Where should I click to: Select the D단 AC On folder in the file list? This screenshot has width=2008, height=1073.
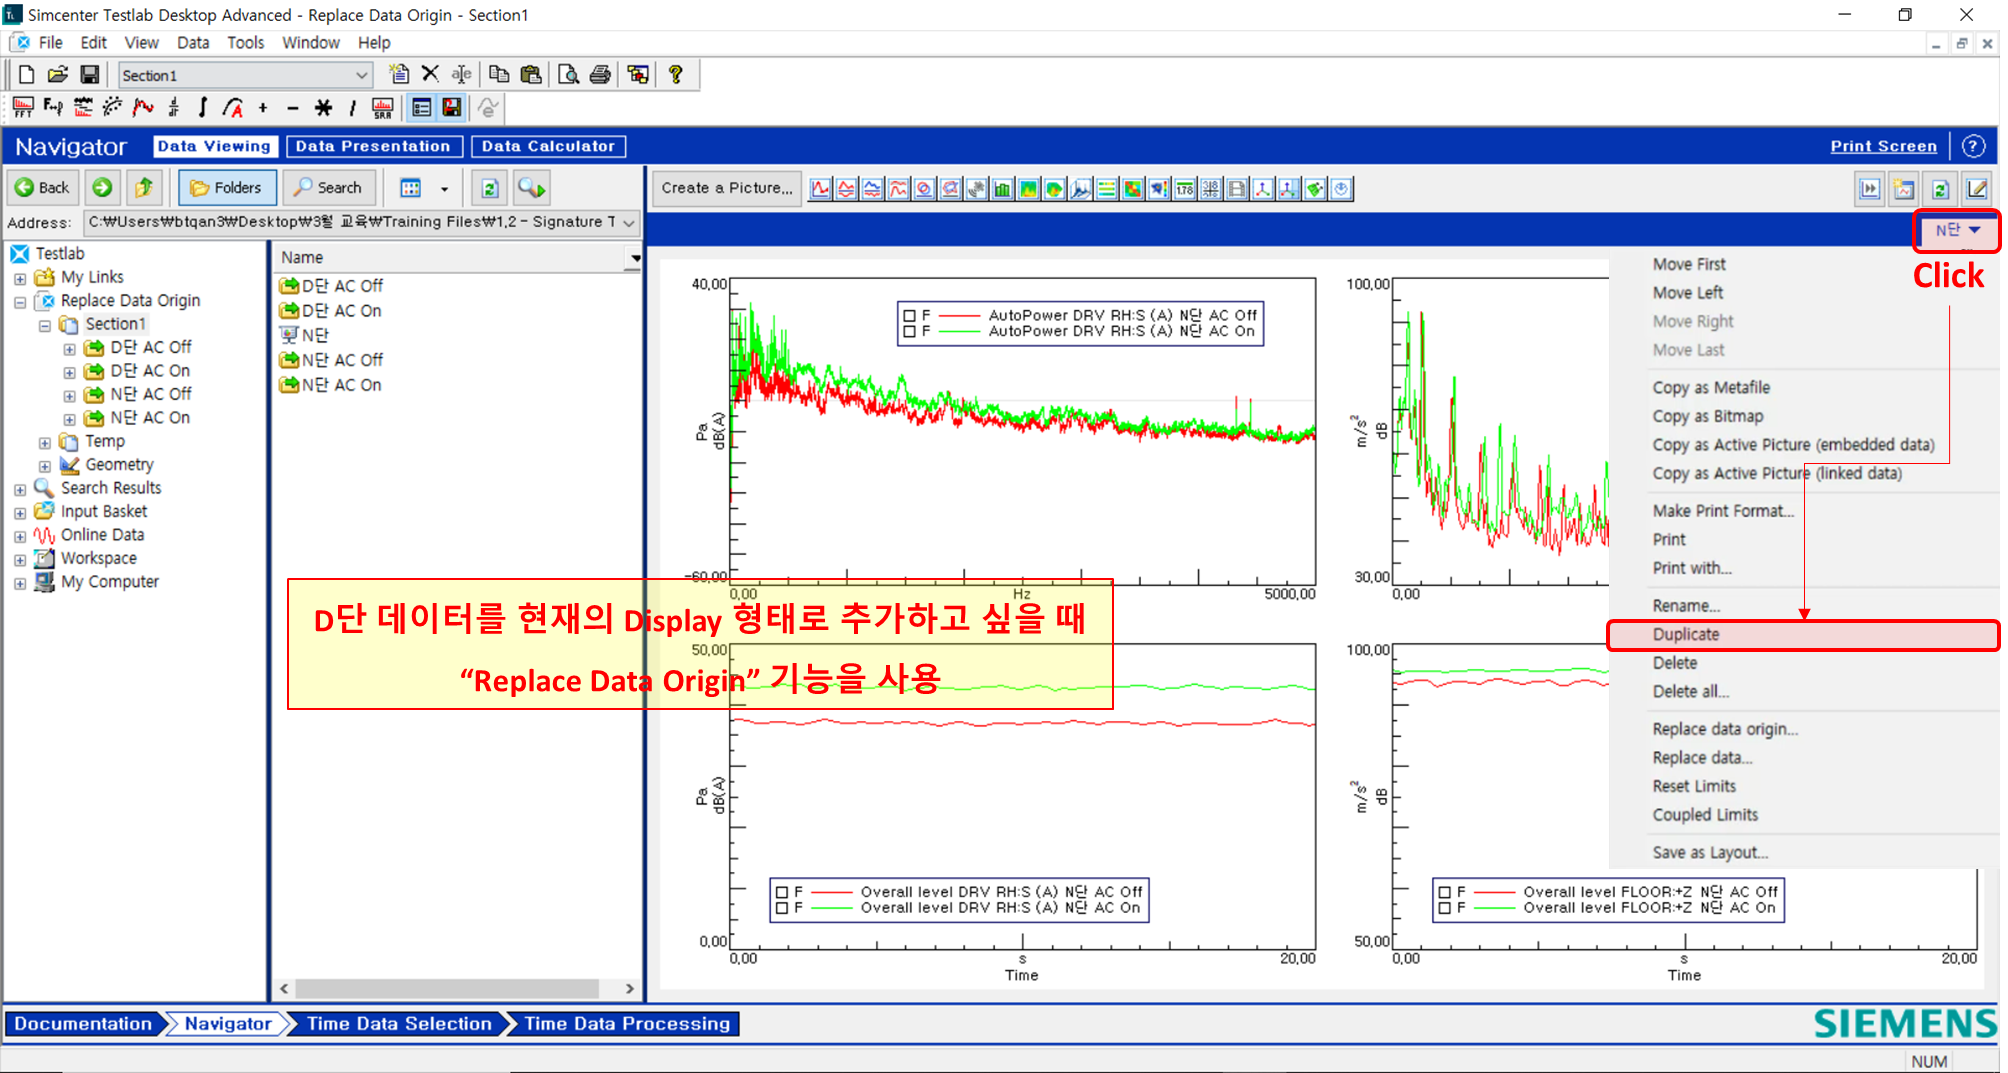[330, 311]
